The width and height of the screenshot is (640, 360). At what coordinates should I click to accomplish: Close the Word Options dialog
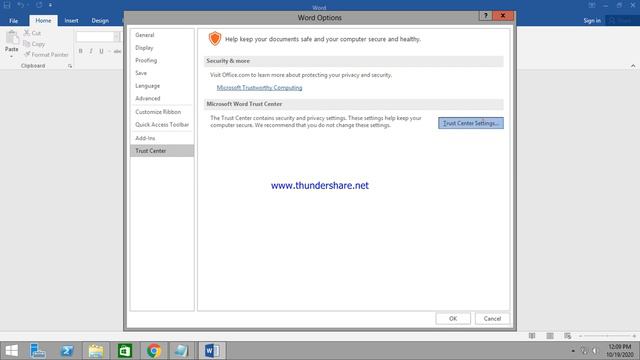[503, 16]
